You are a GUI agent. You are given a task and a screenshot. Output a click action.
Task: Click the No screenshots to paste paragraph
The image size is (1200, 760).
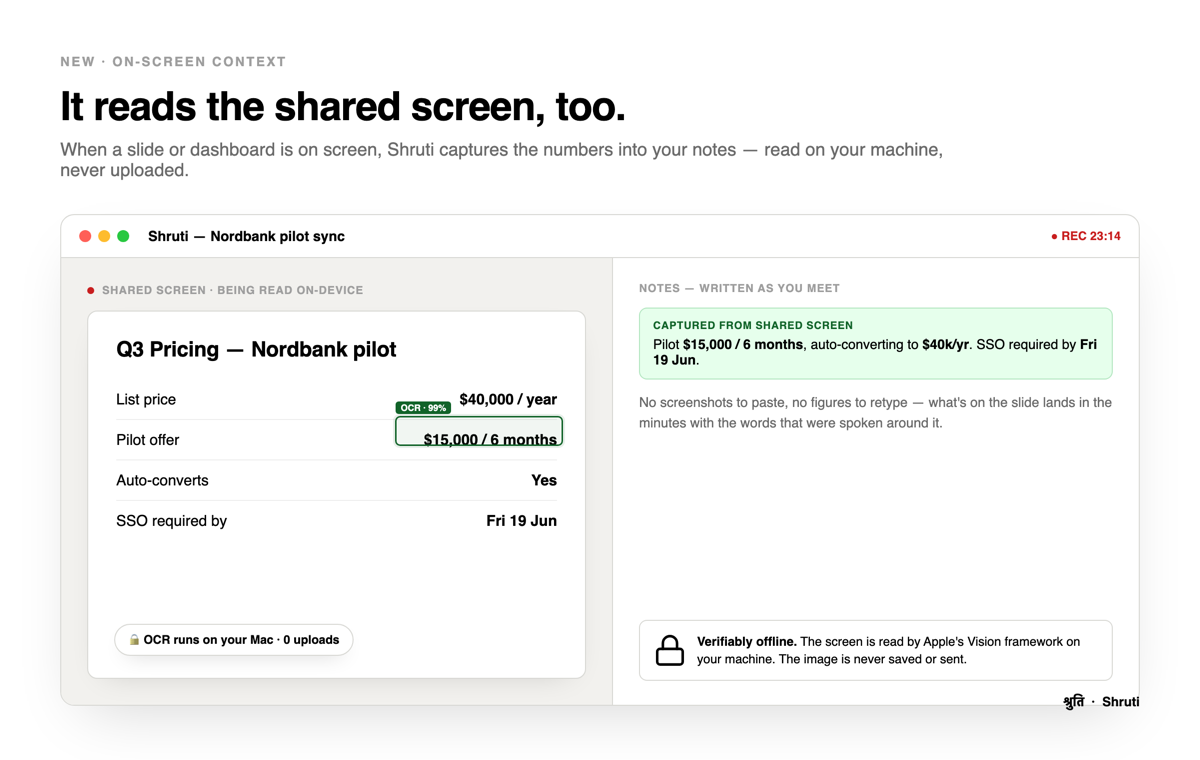pos(876,413)
